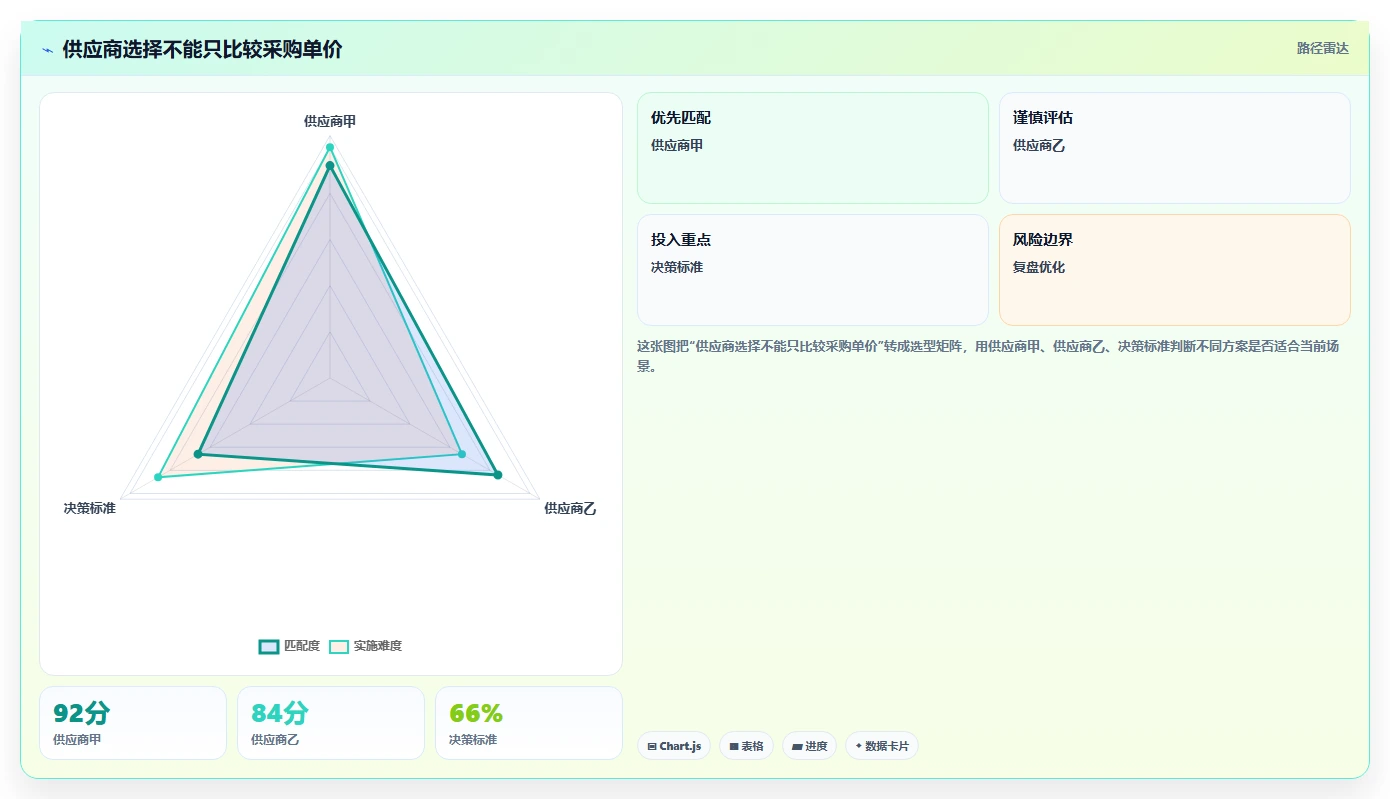Image resolution: width=1390 pixels, height=799 pixels.
Task: Open the 92分 供应商甲 stat card
Action: (x=133, y=723)
